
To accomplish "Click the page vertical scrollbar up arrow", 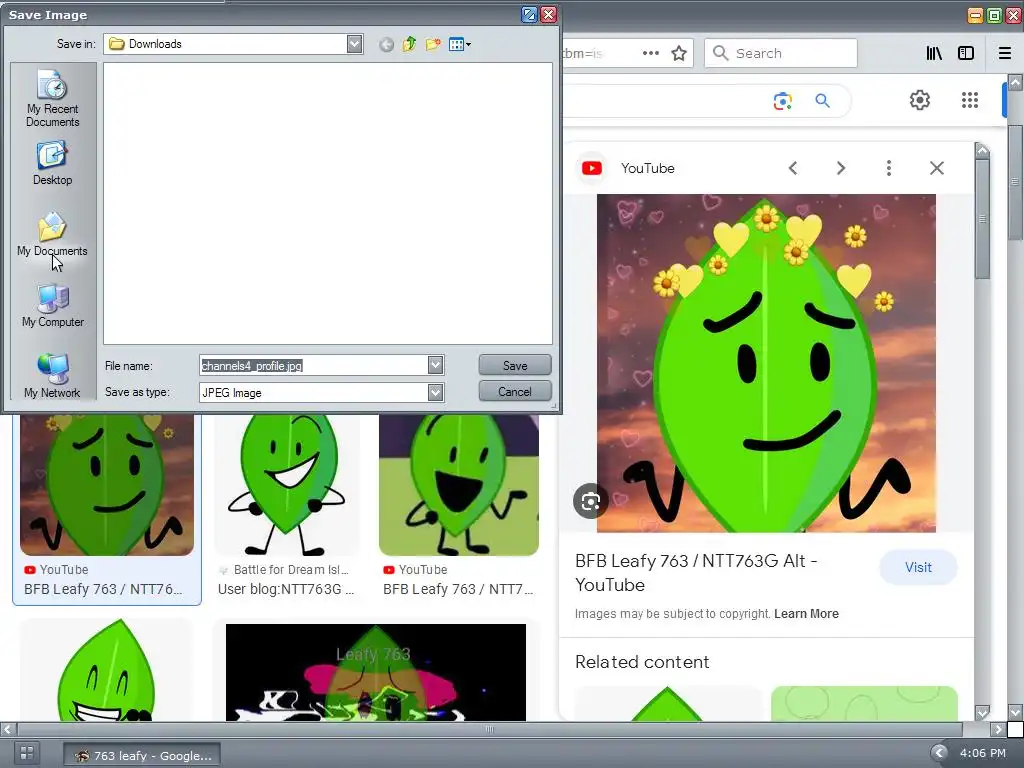I will (1015, 82).
